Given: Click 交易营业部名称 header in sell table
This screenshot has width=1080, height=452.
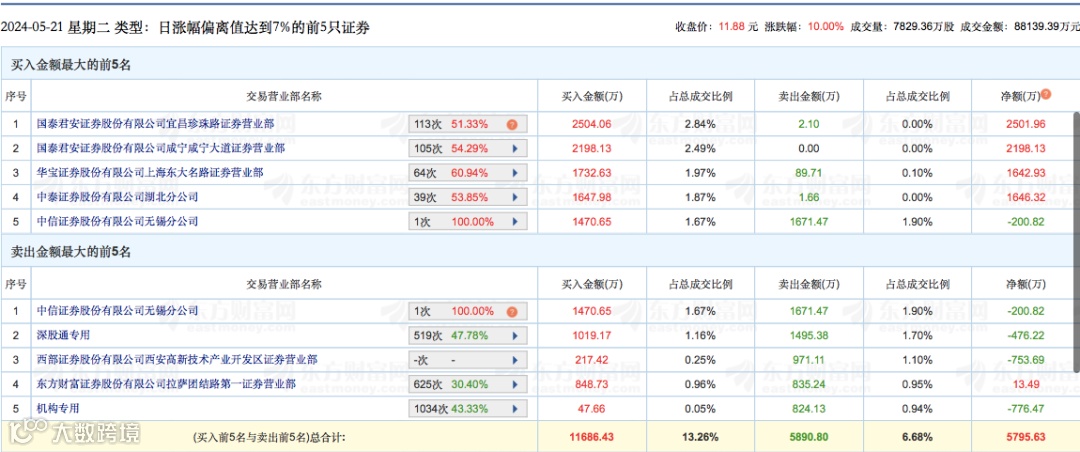Looking at the screenshot, I should click(284, 283).
